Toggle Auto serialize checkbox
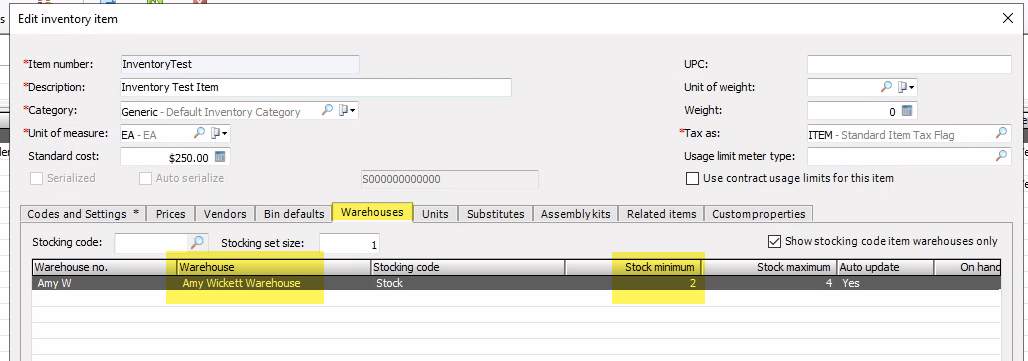This screenshot has height=361, width=1028. pos(145,178)
